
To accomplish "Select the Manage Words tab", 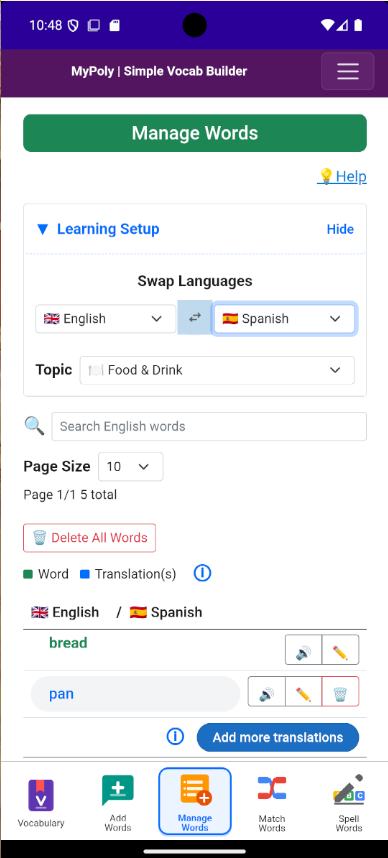I will (x=195, y=801).
